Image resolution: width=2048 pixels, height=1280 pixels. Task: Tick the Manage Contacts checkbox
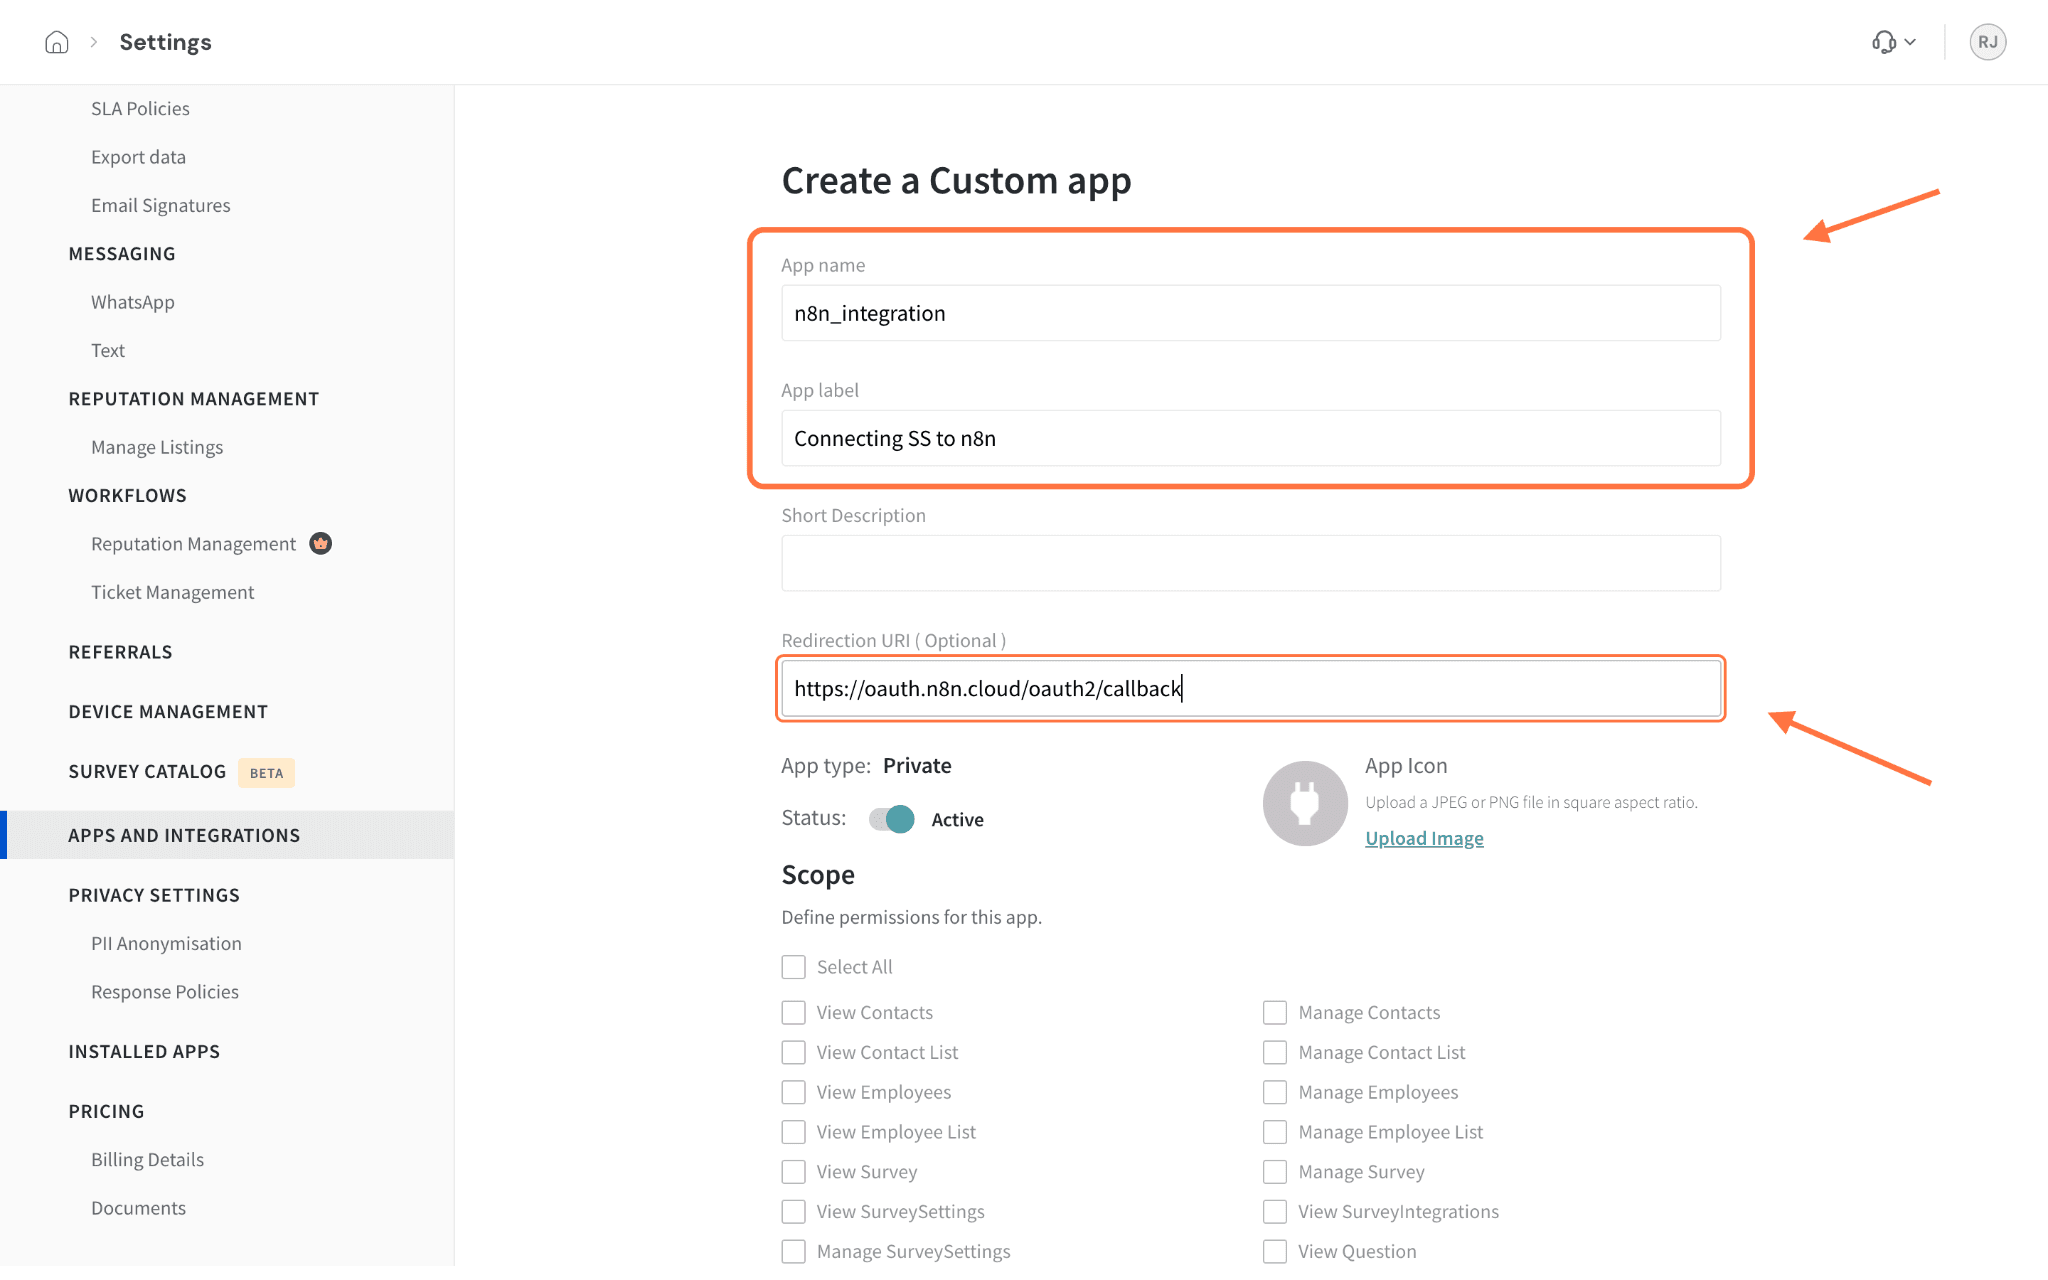(1275, 1013)
